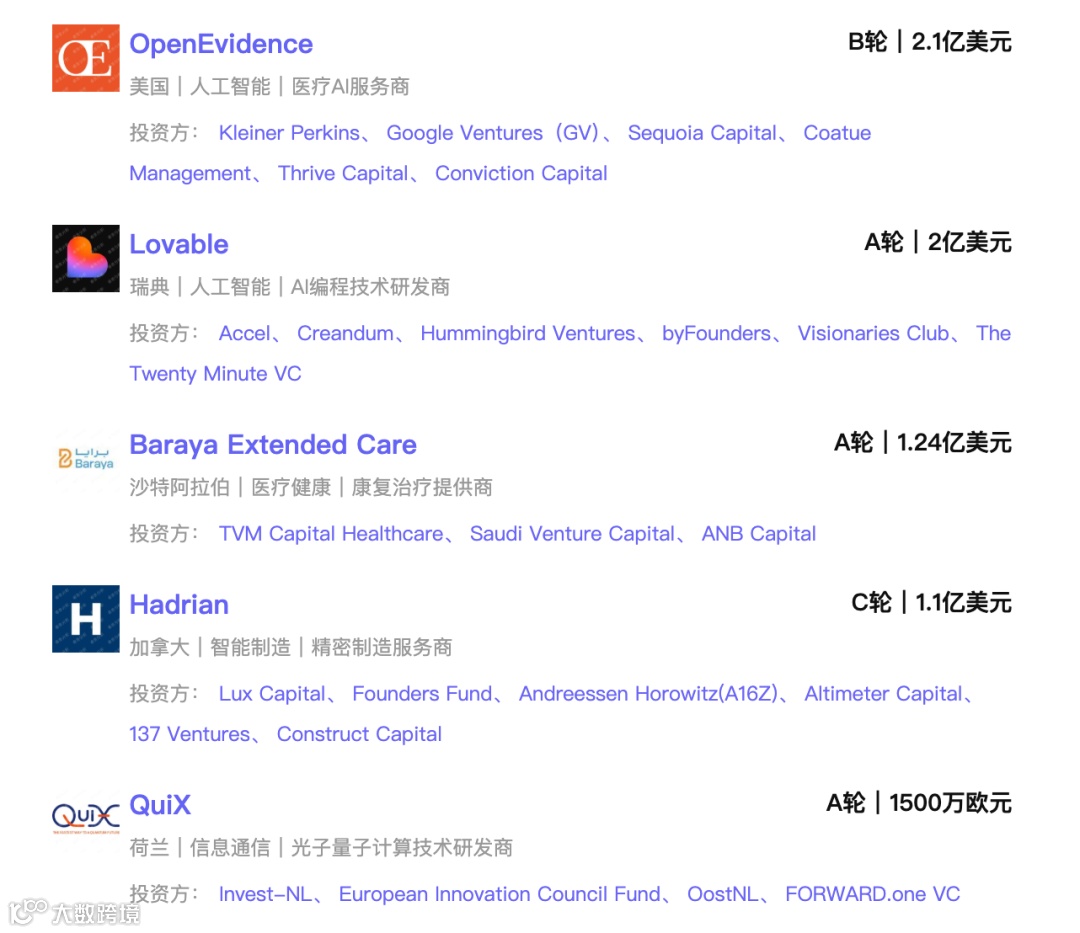The height and width of the screenshot is (933, 1080).
Task: Open the Visionaries Club investor link
Action: pyautogui.click(x=873, y=333)
